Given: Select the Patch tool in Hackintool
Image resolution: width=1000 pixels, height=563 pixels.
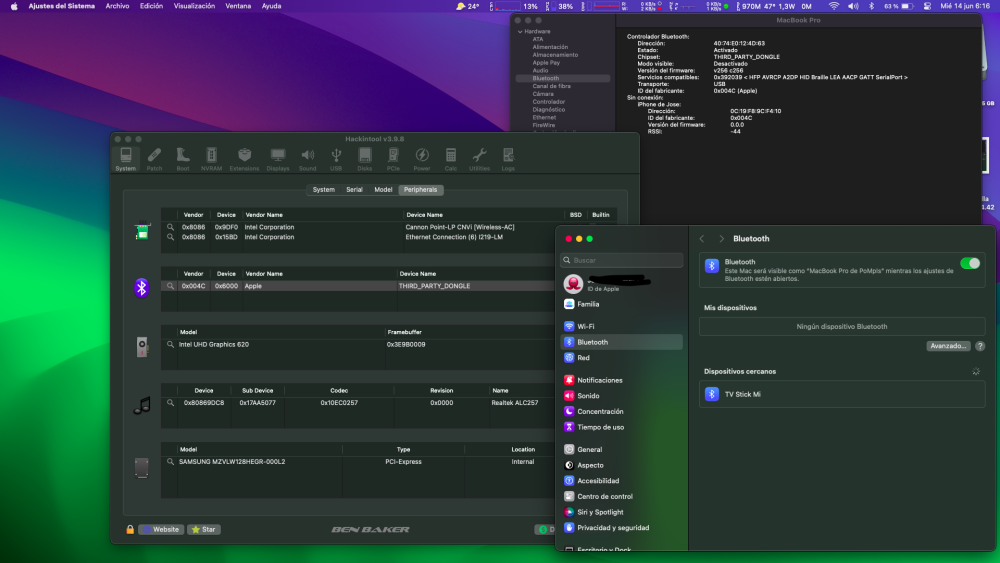Looking at the screenshot, I should (x=154, y=159).
